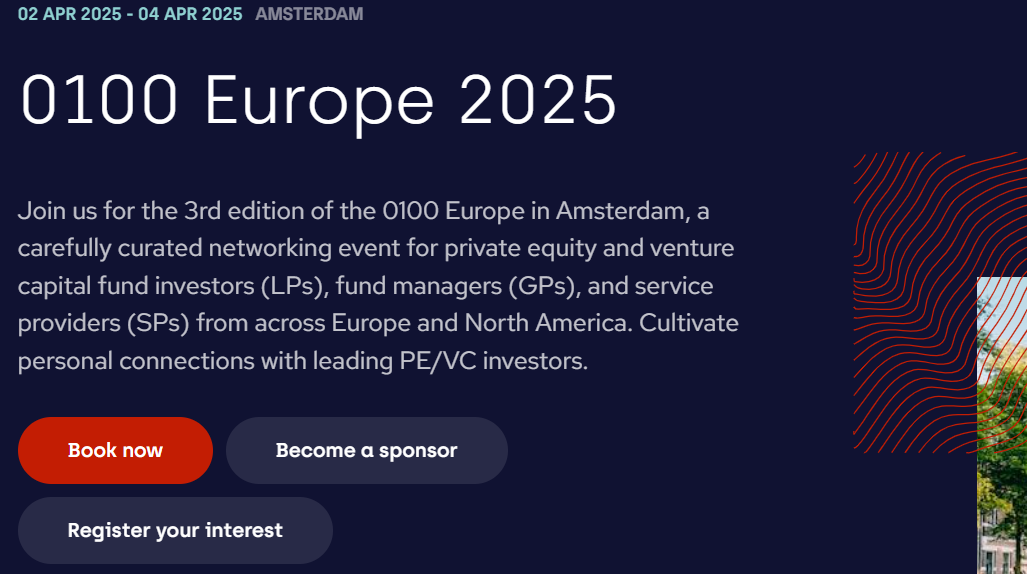Click the word Europe in the heading
Viewport: 1027px width, 574px height.
[x=319, y=104]
